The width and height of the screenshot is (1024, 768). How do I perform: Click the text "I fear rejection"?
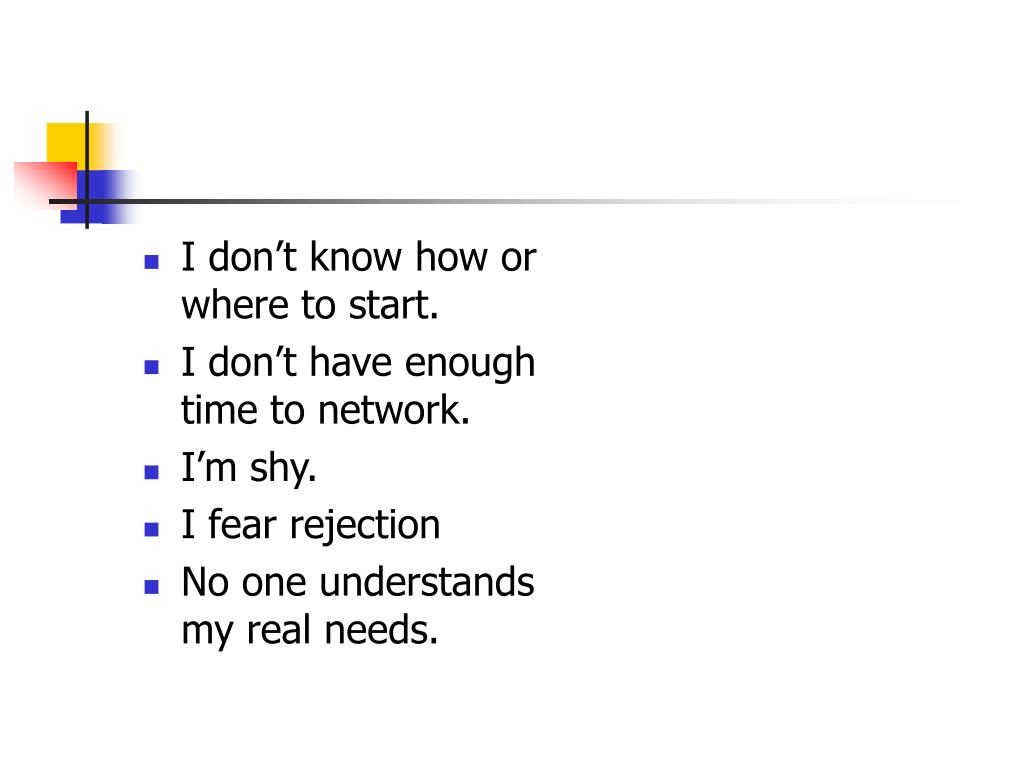(311, 525)
